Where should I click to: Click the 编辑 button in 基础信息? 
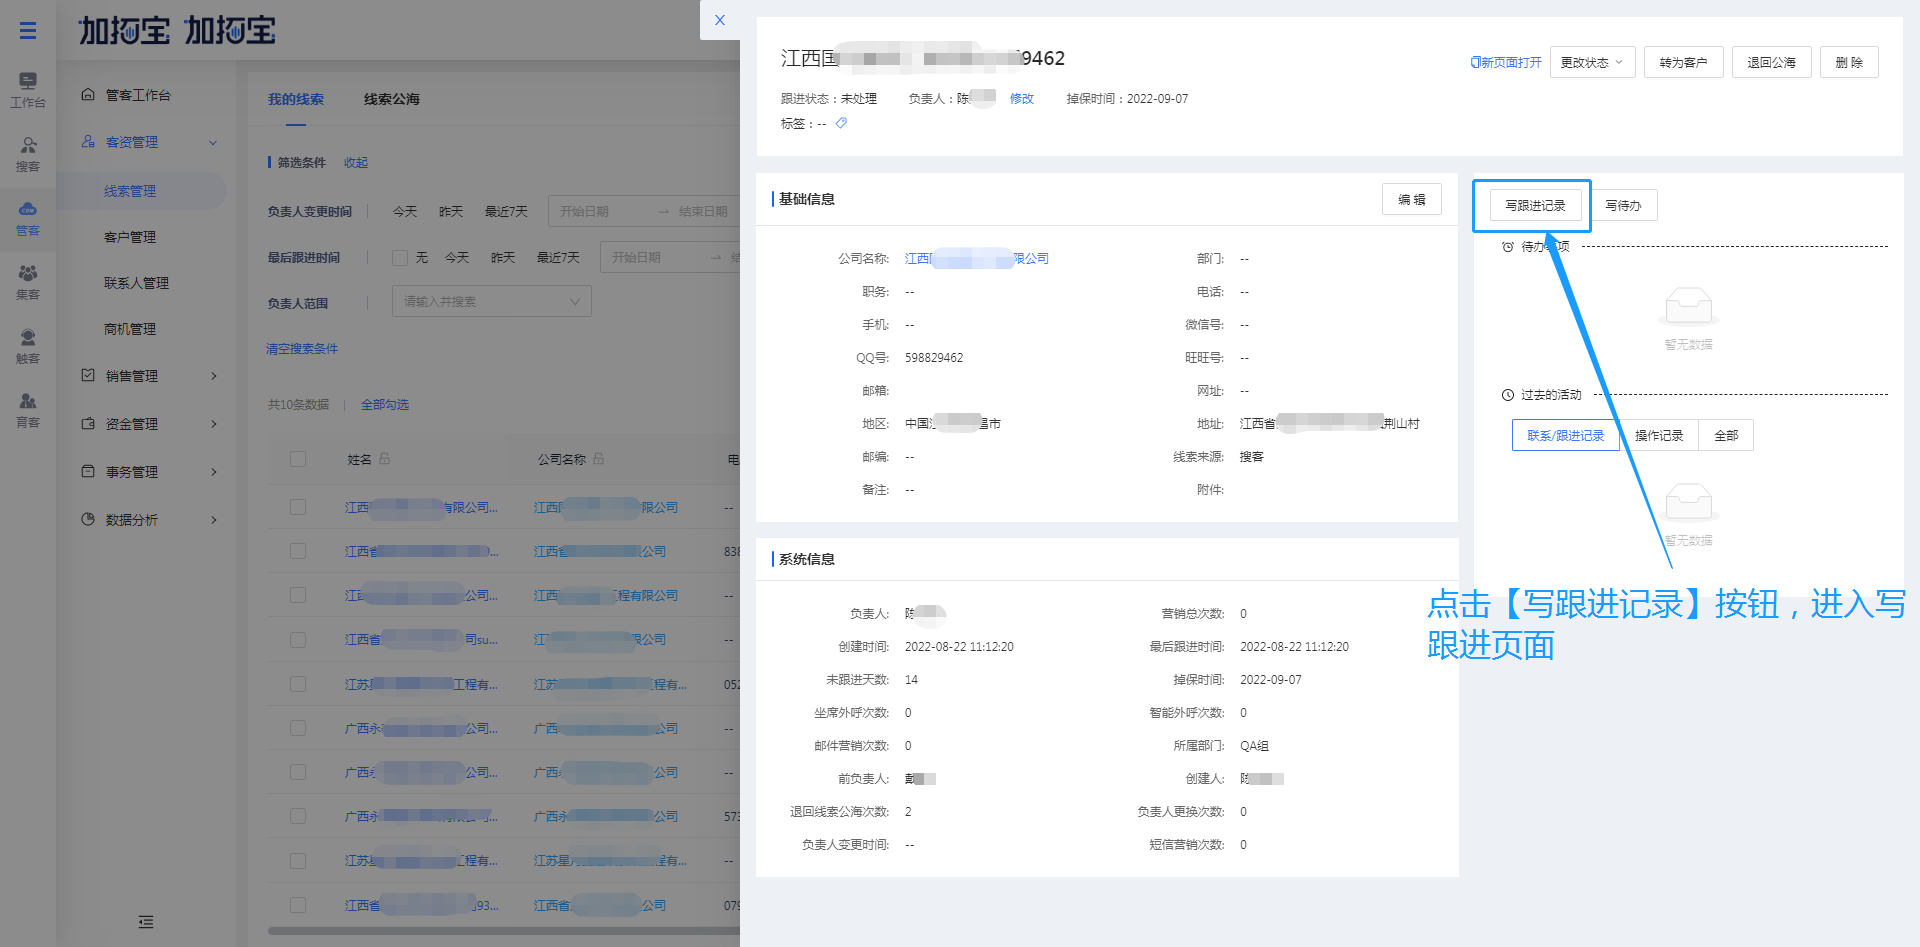1412,199
